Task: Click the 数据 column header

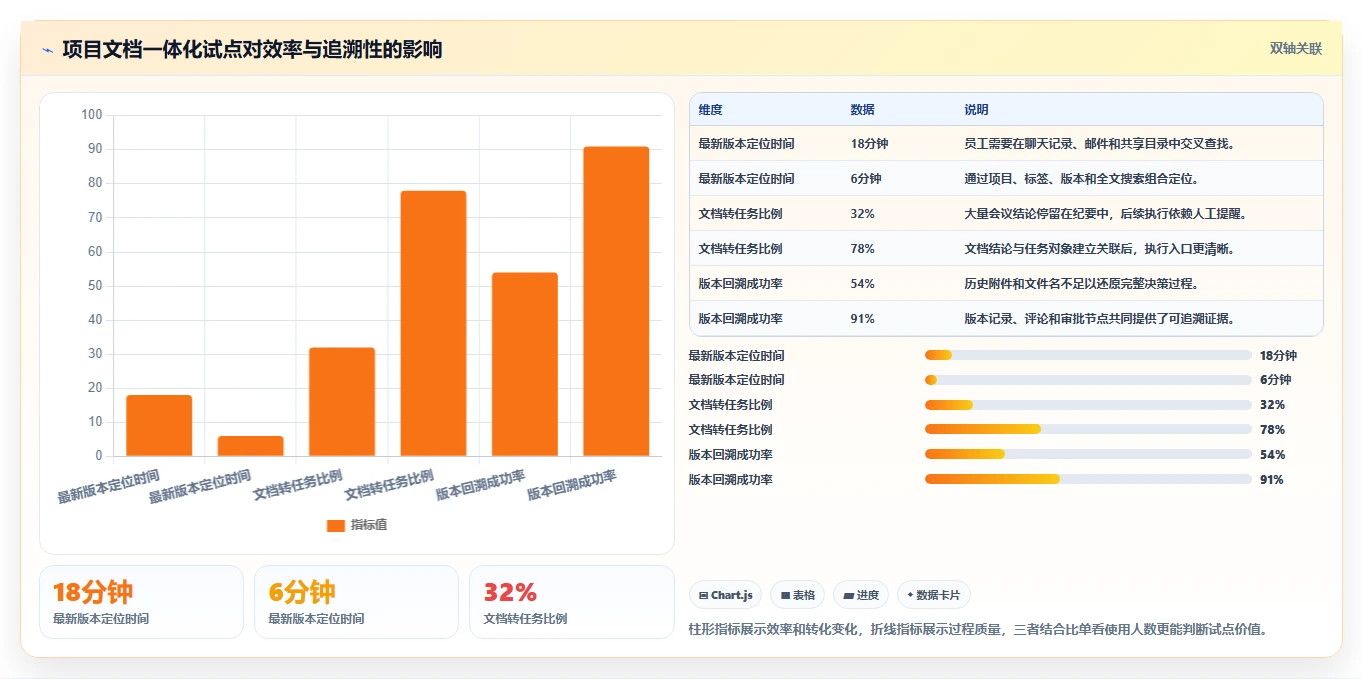Action: click(x=862, y=109)
